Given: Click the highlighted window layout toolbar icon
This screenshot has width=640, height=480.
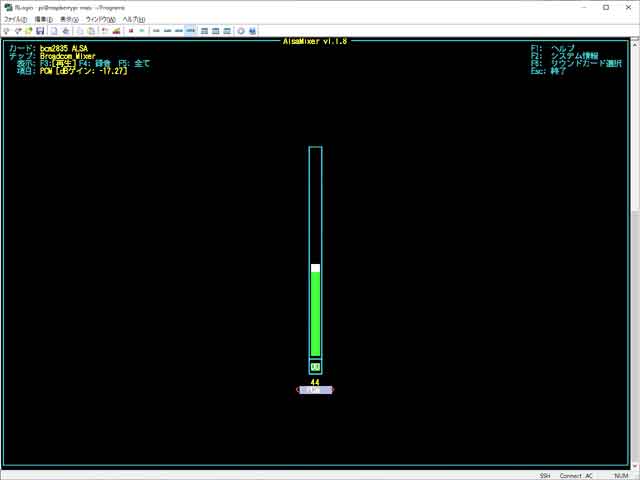Looking at the screenshot, I should click(x=191, y=31).
